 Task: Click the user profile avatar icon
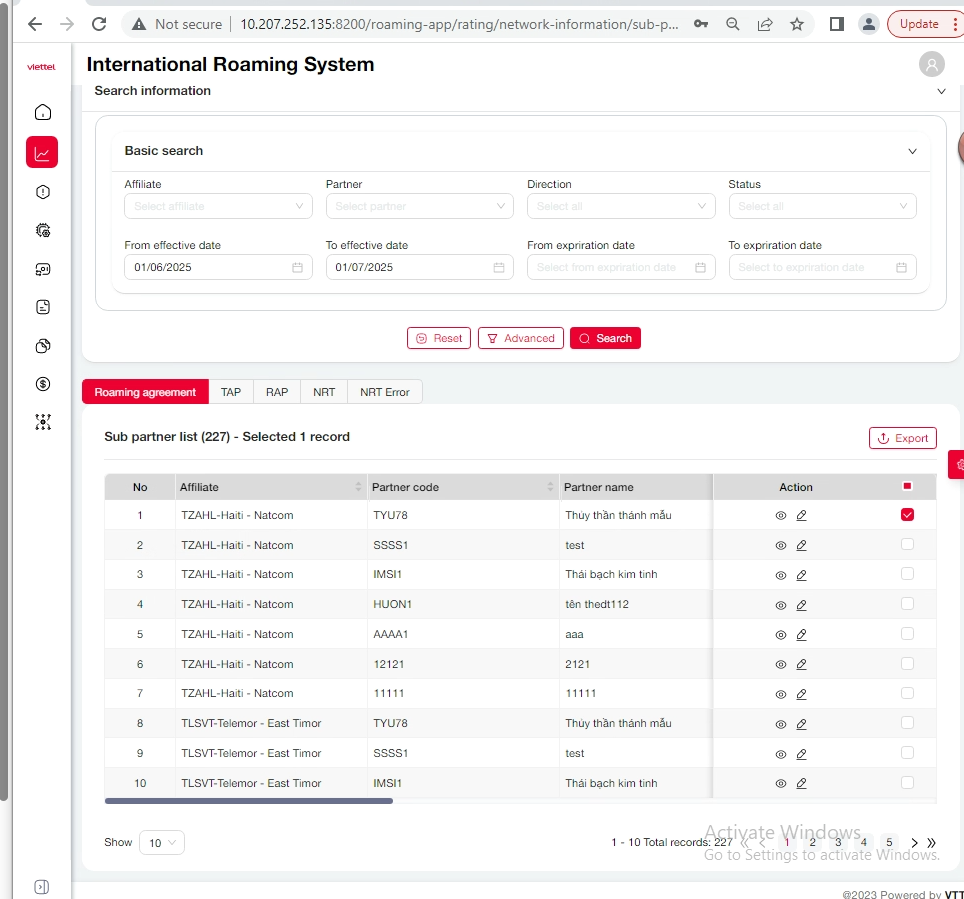931,65
